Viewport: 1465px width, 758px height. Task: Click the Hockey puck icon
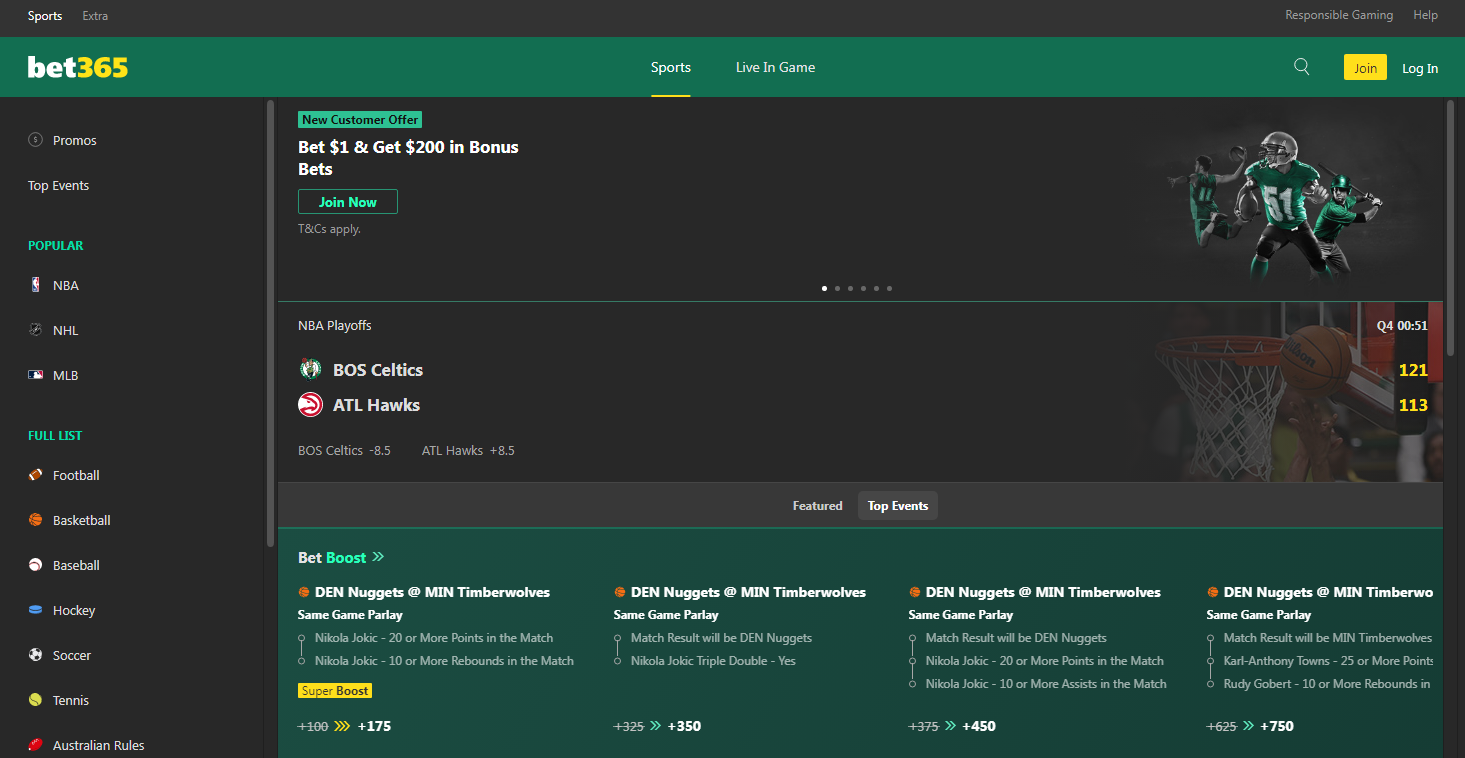[x=36, y=610]
